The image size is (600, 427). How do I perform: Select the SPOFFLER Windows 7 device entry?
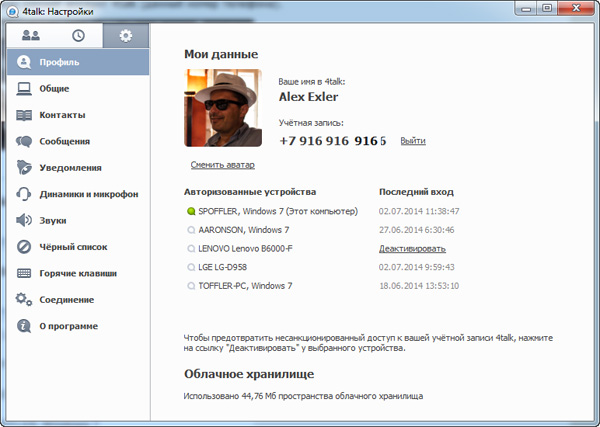point(277,211)
